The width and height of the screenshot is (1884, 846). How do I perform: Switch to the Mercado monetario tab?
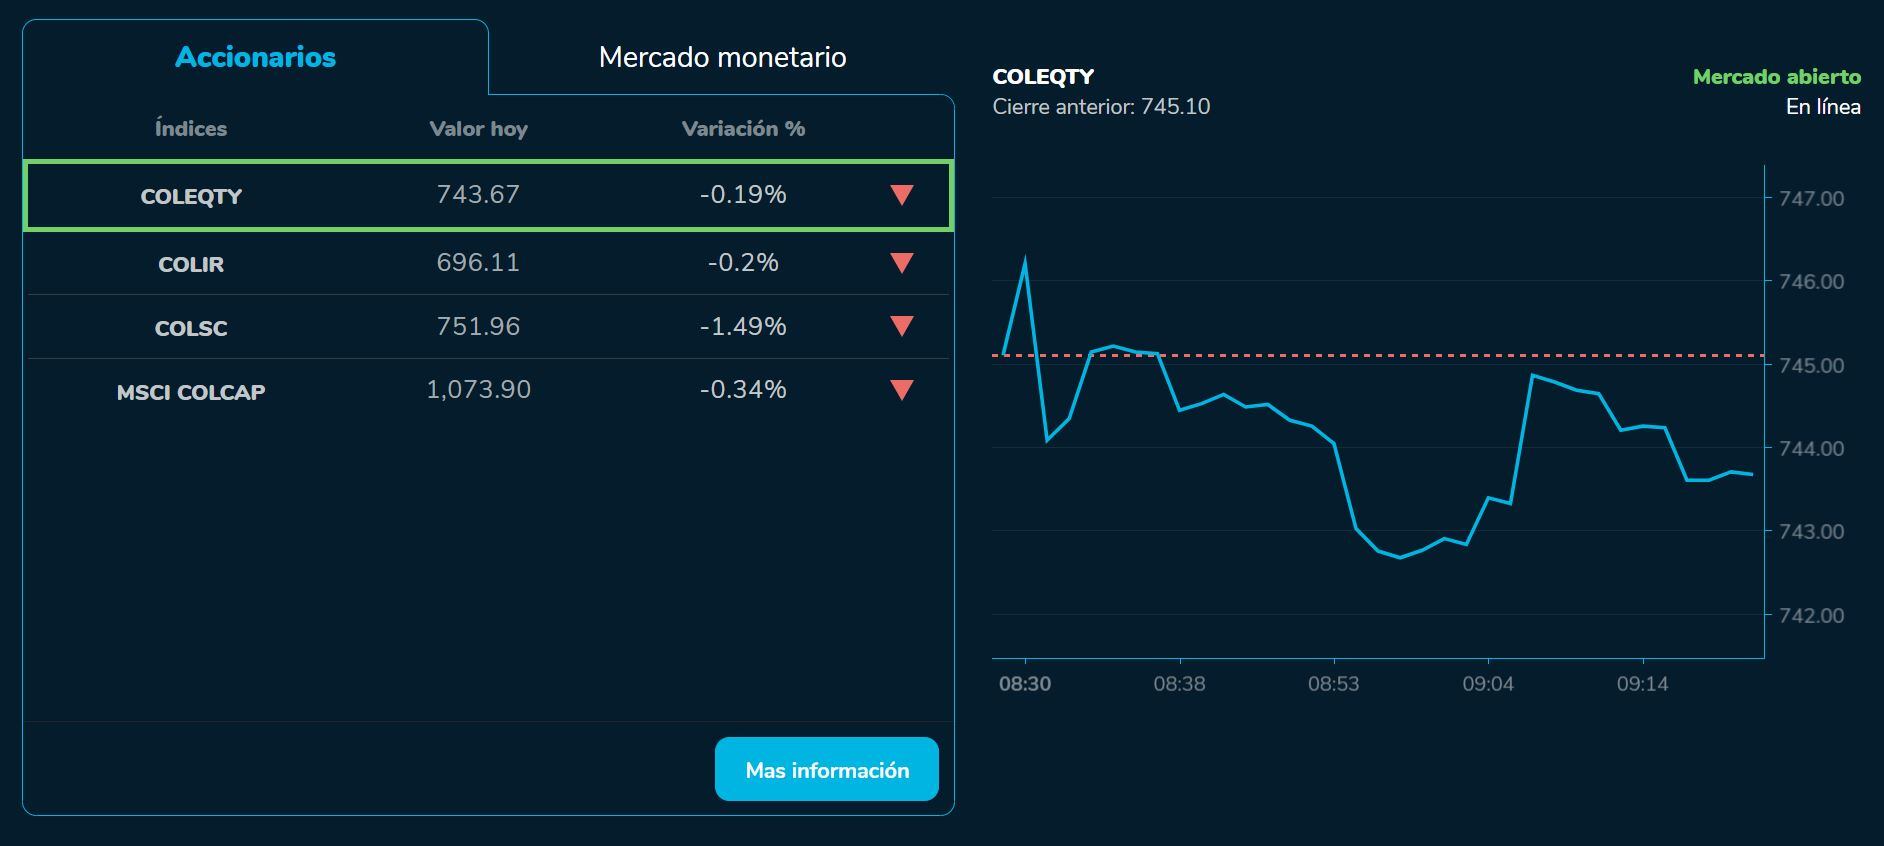coord(722,57)
